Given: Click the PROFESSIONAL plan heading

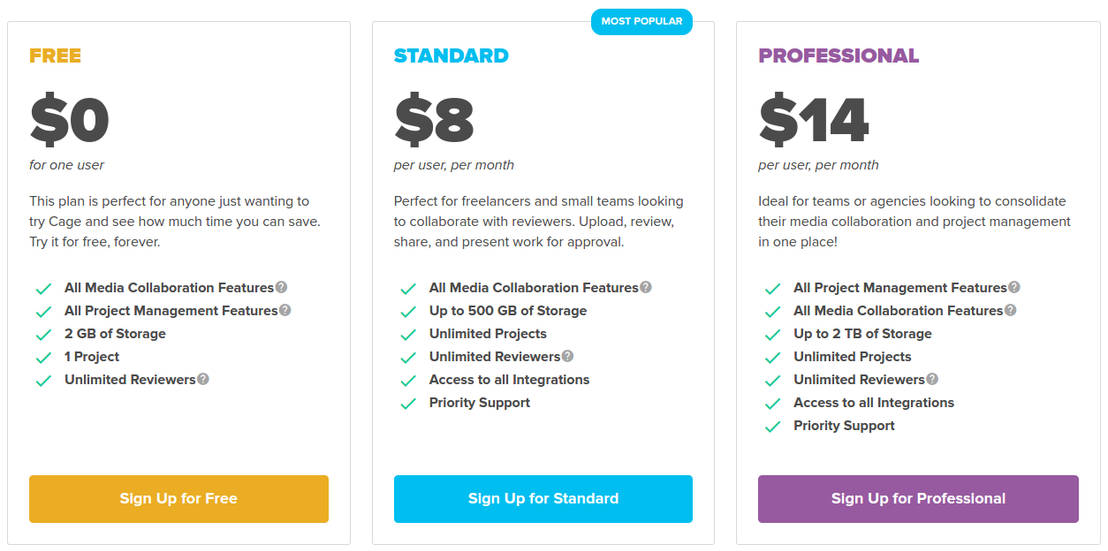Looking at the screenshot, I should (838, 56).
